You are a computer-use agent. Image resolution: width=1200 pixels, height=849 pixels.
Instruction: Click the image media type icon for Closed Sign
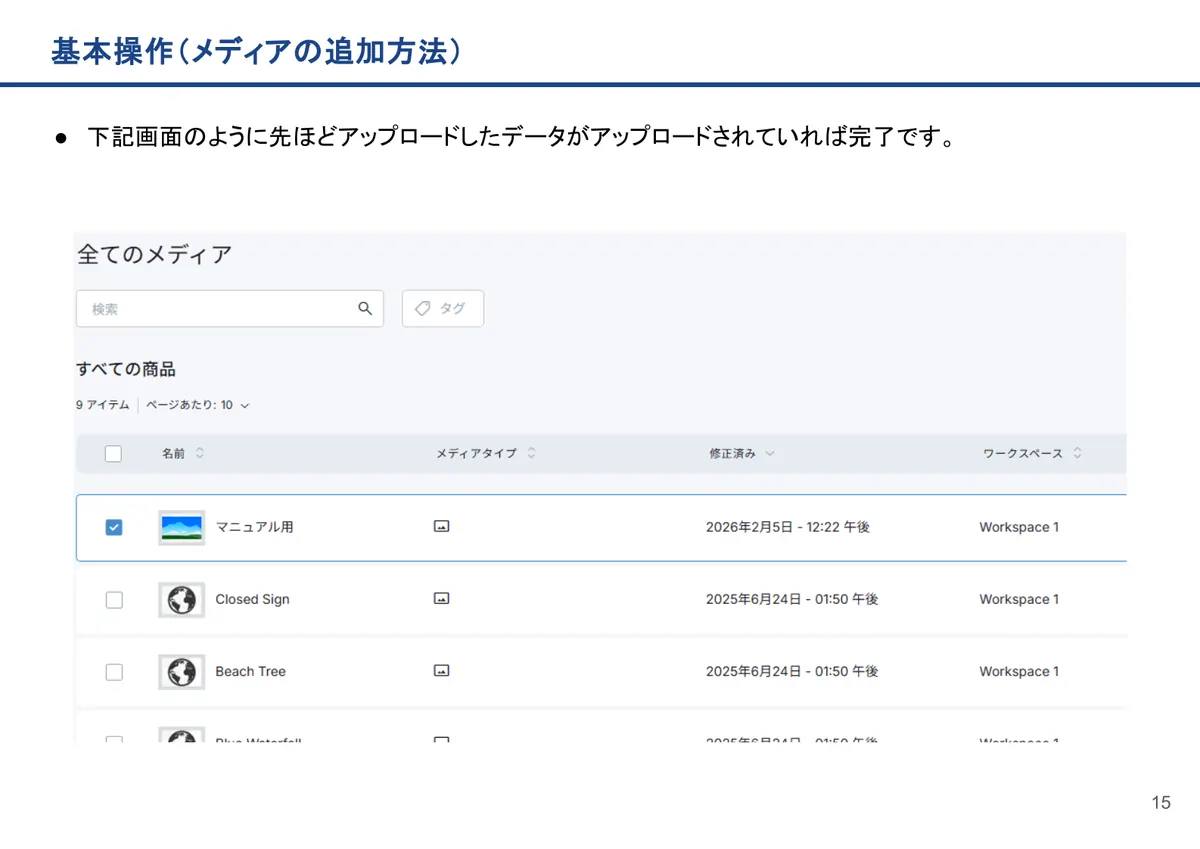(x=441, y=598)
